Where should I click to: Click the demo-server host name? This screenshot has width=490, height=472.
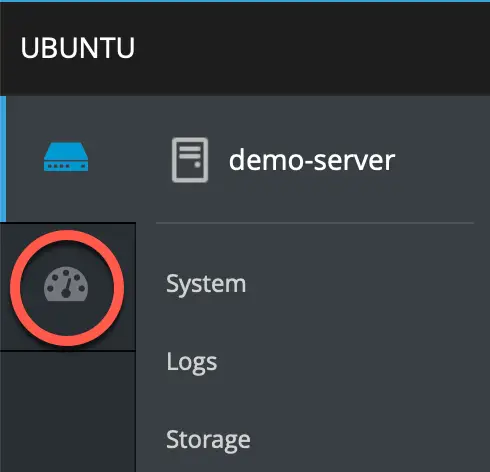coord(312,160)
